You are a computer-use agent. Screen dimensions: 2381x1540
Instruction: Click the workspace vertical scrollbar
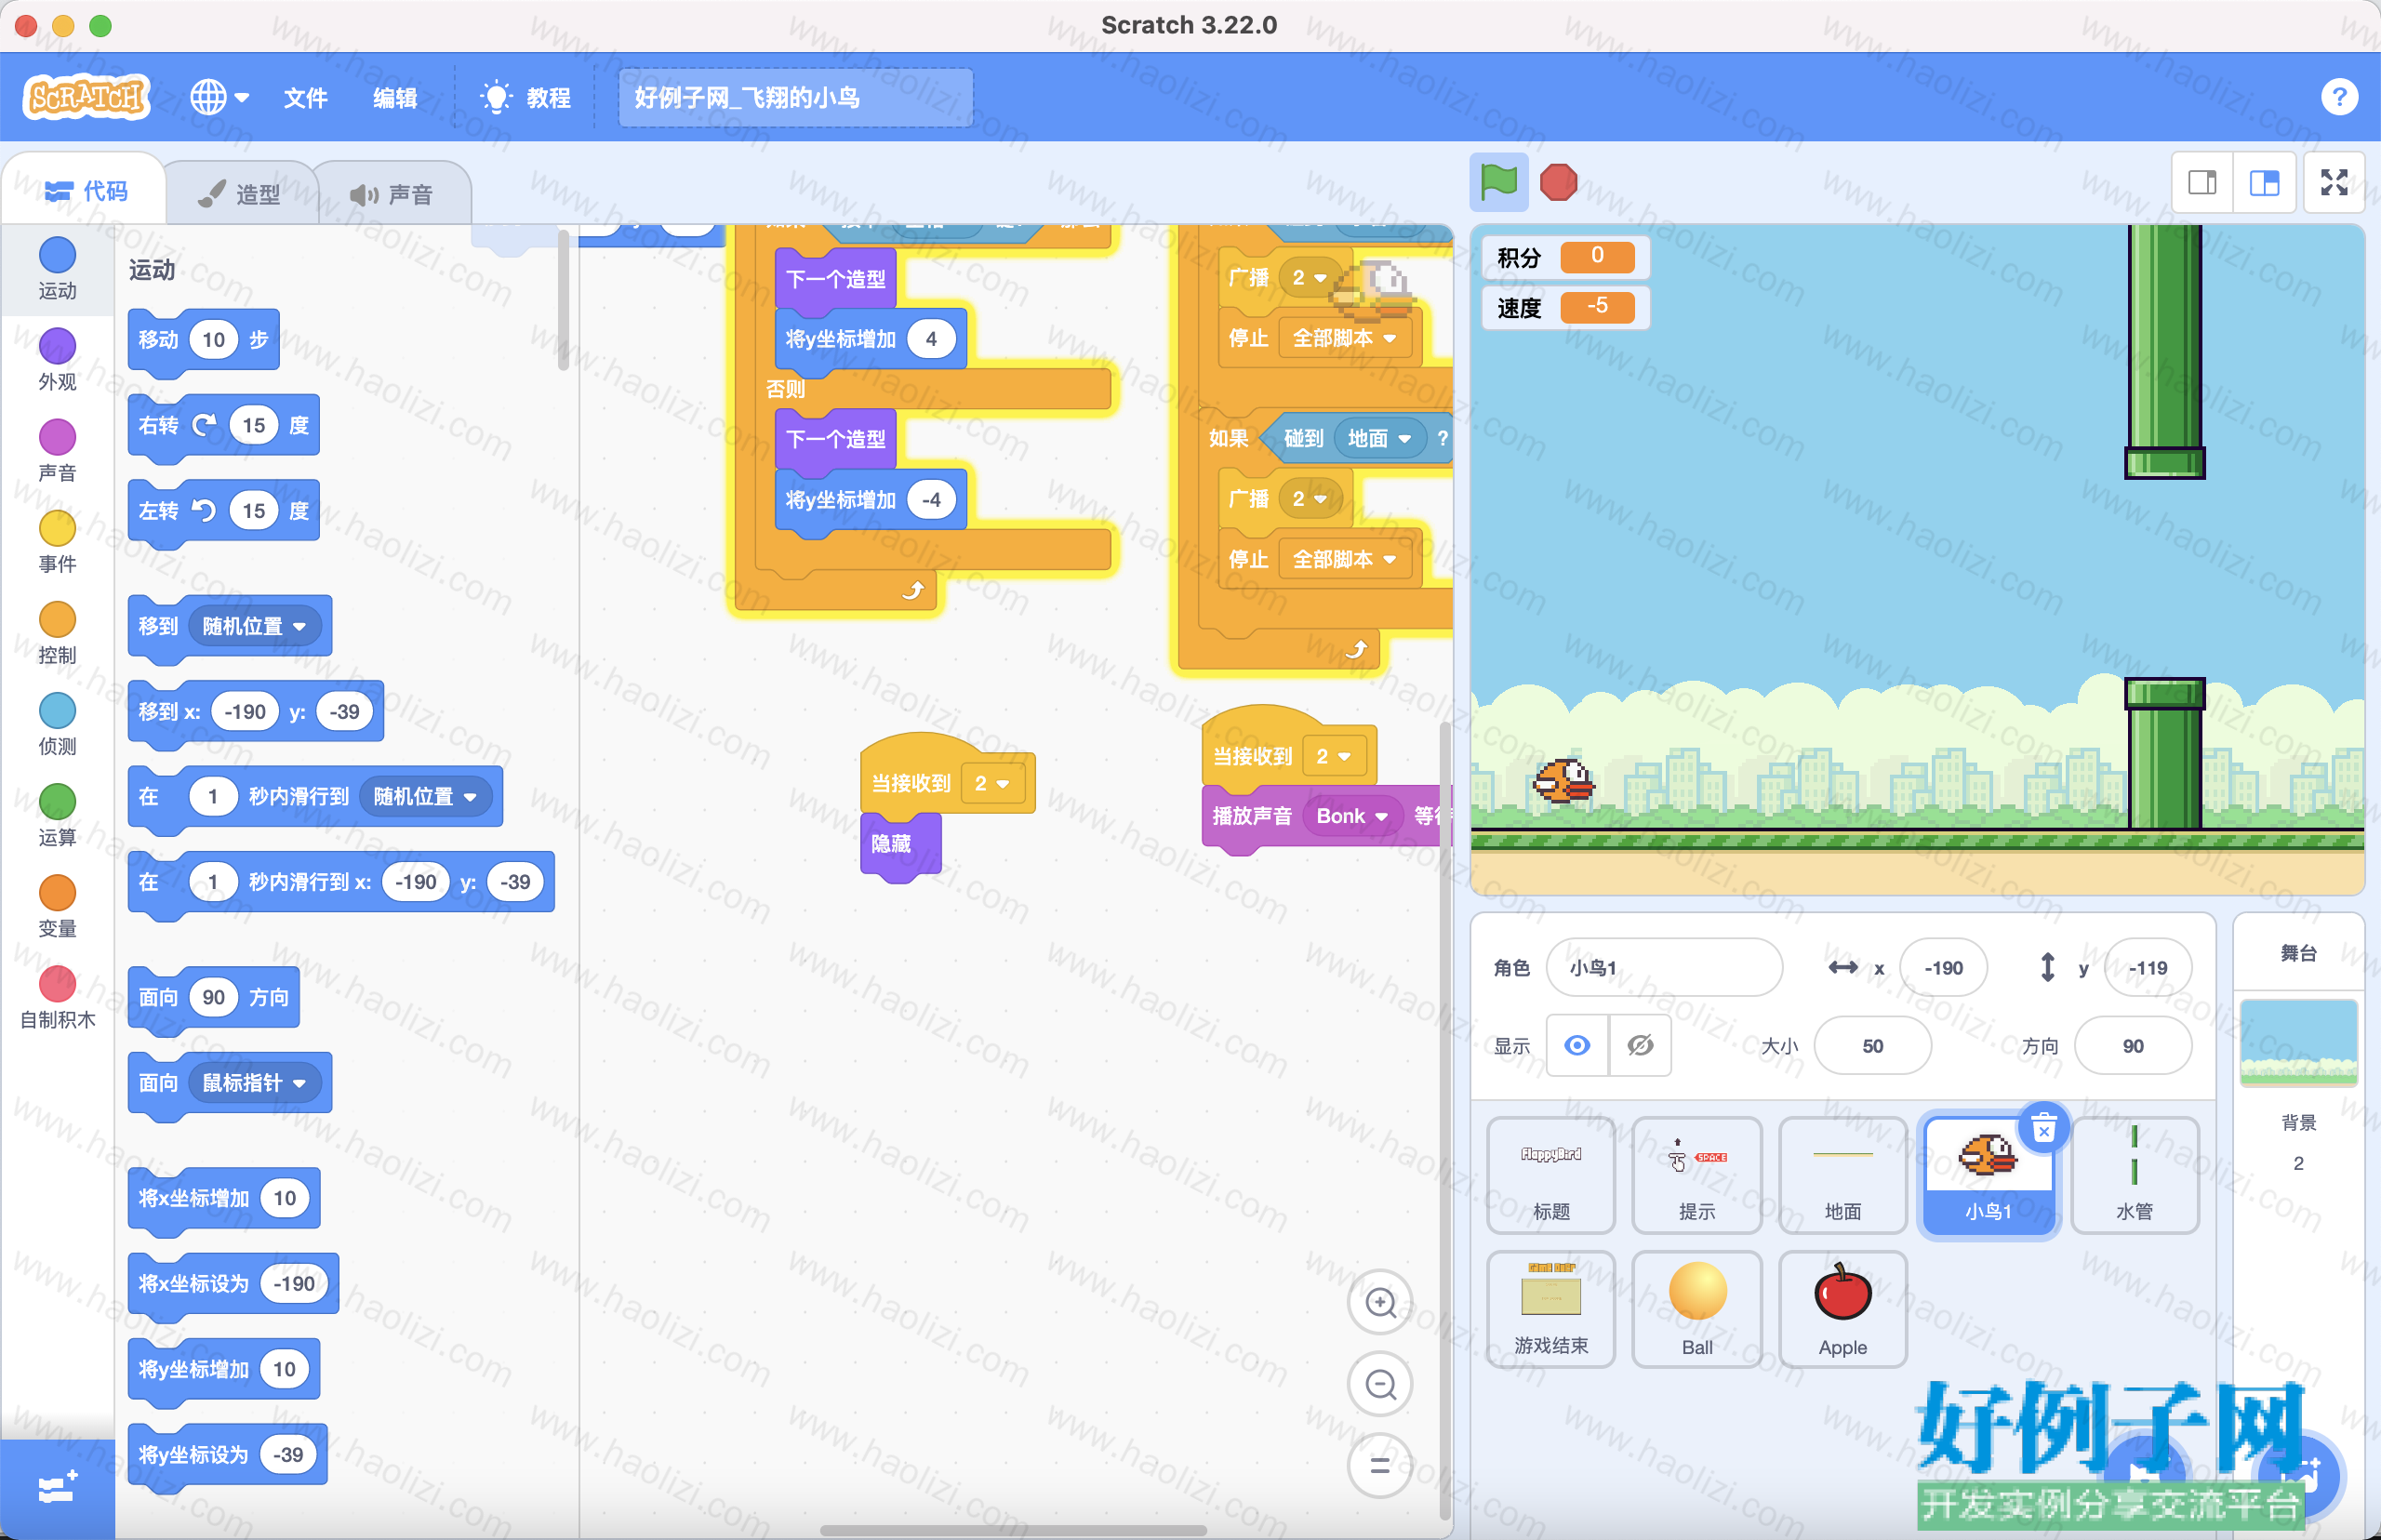point(1445,1120)
